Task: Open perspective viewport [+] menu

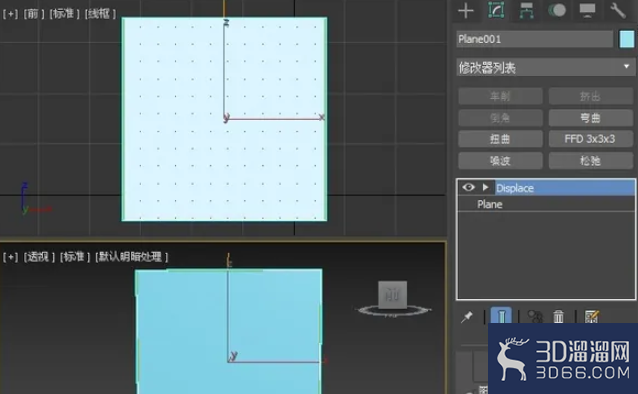Action: 10,257
